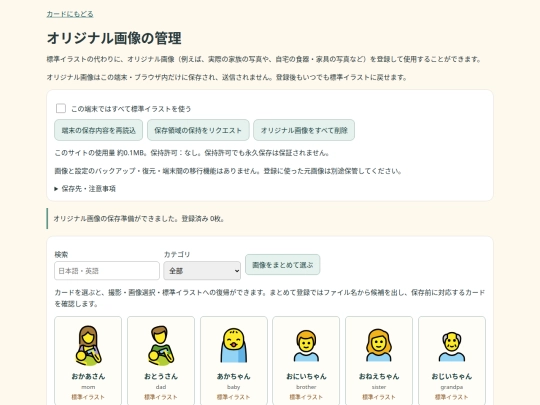Screen dimensions: 540x405
Task: Click the あかちゃん card name text
Action: (233, 376)
